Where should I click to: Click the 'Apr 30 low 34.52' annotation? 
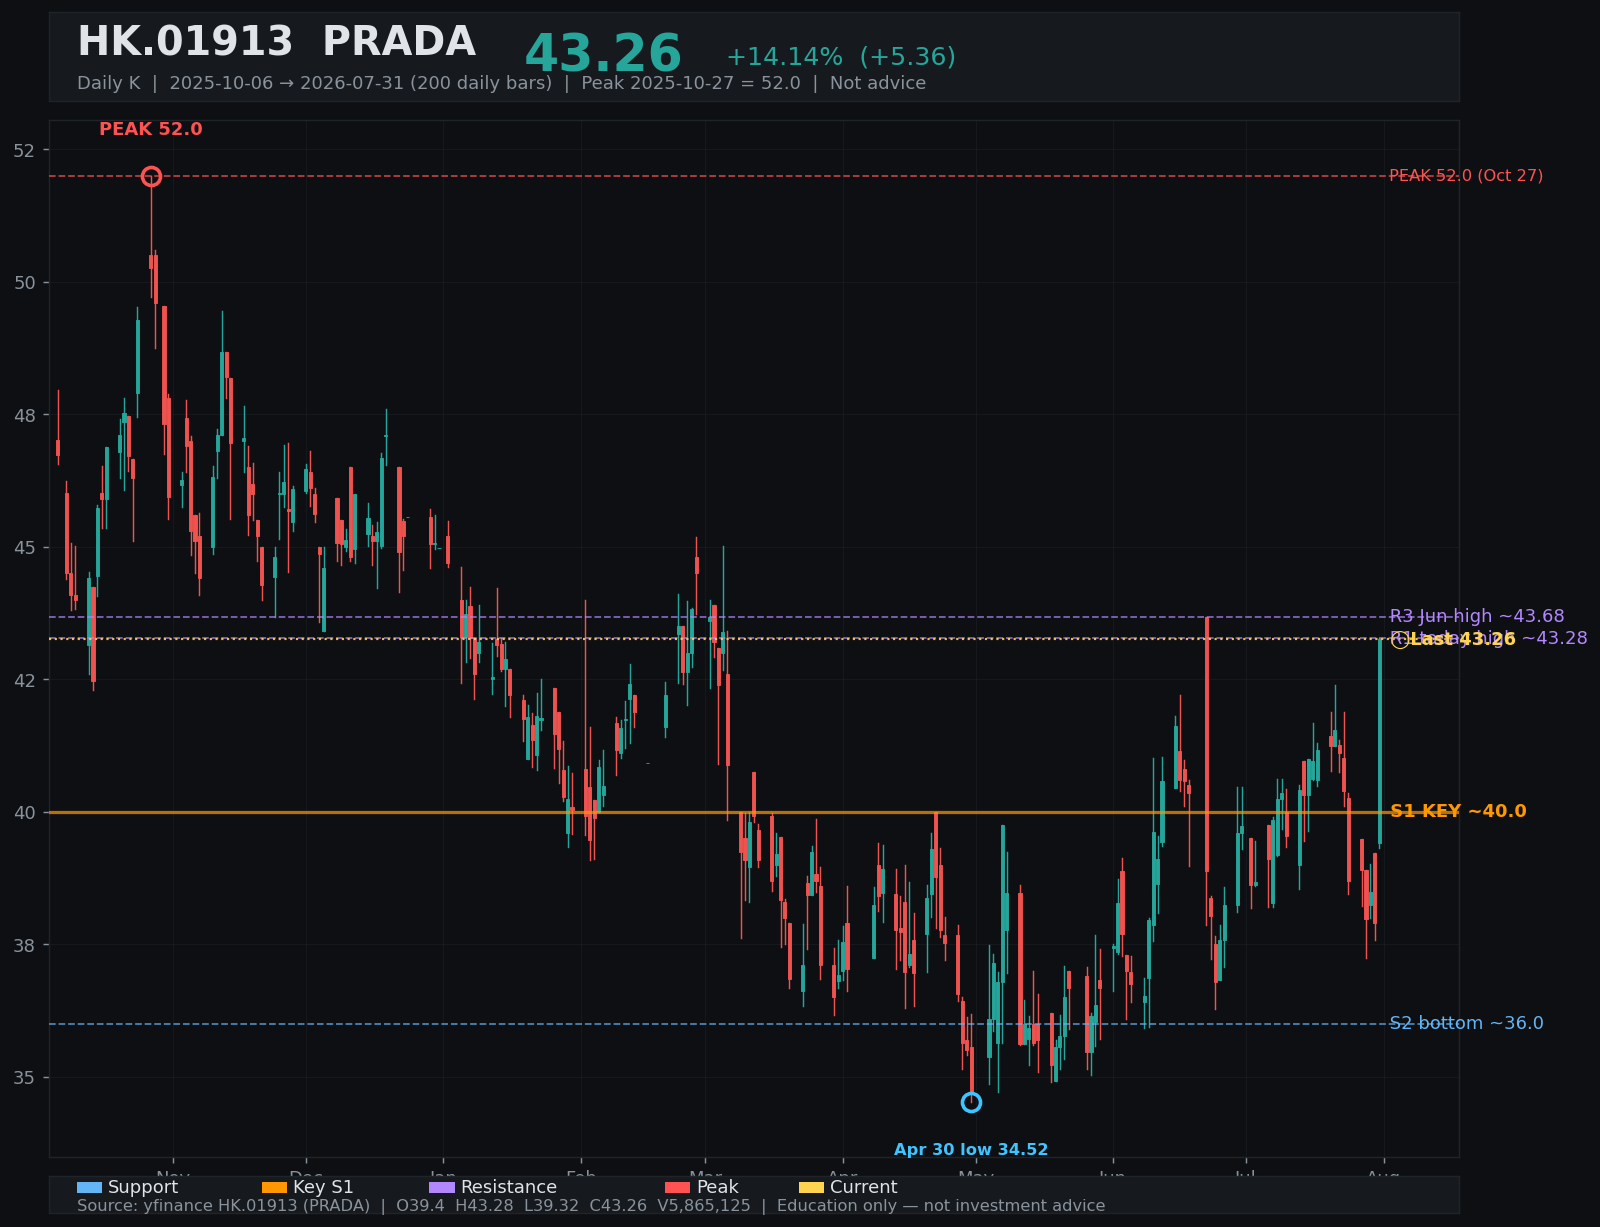coord(971,1150)
